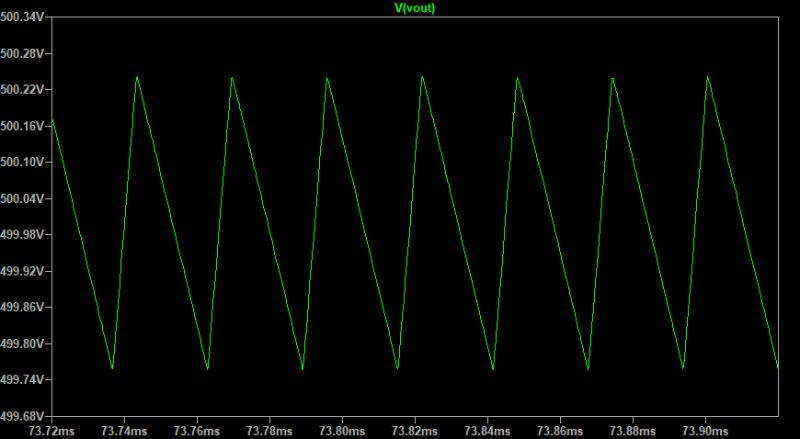Select the 73.86ms time label
This screenshot has width=800, height=439.
560,431
